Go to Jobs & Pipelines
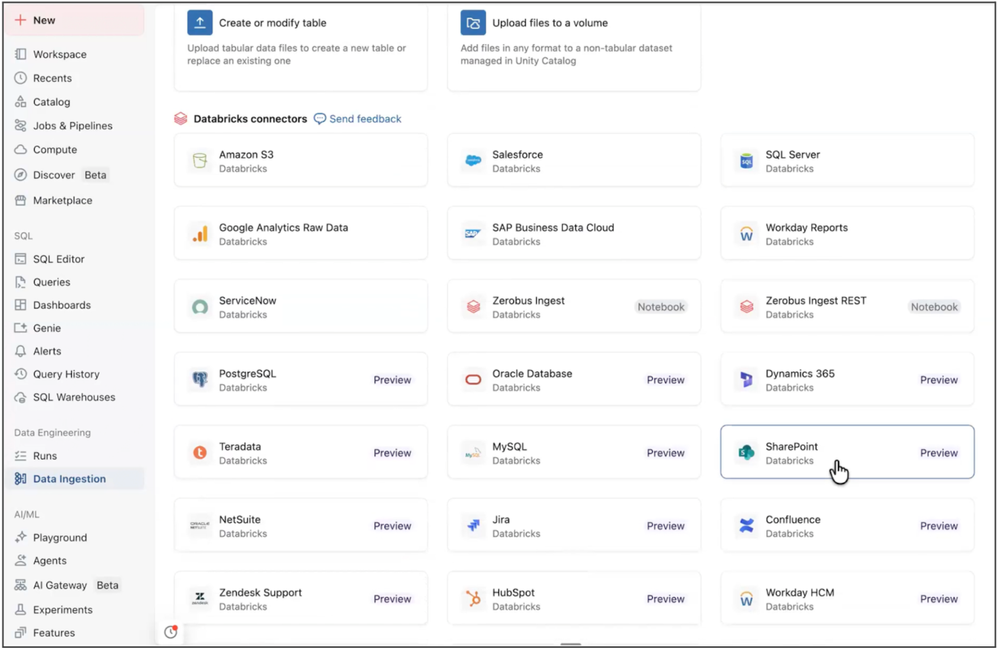Viewport: 998px width, 650px height. [x=72, y=126]
